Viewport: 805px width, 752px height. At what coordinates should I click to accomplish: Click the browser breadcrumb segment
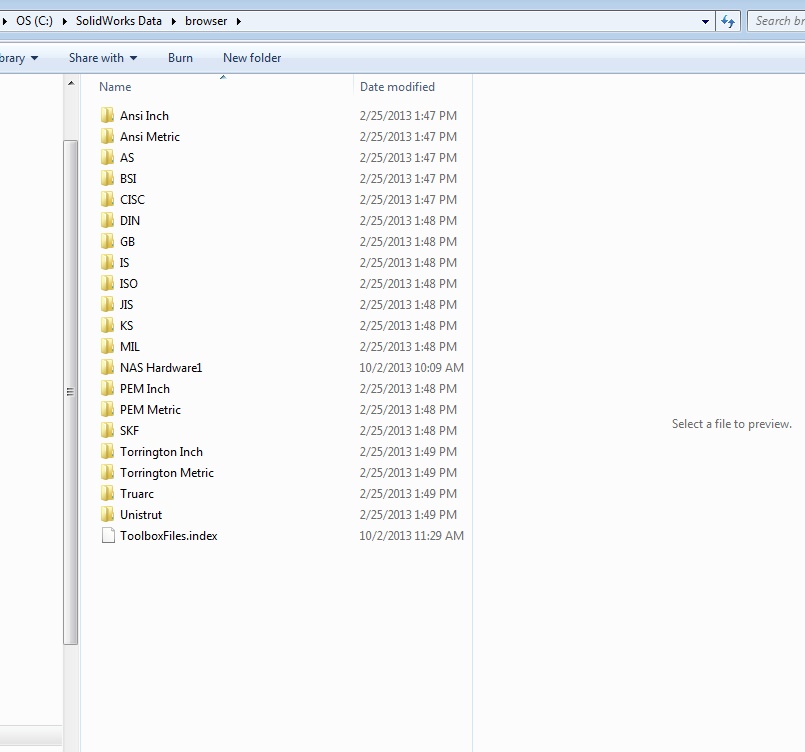pos(206,21)
